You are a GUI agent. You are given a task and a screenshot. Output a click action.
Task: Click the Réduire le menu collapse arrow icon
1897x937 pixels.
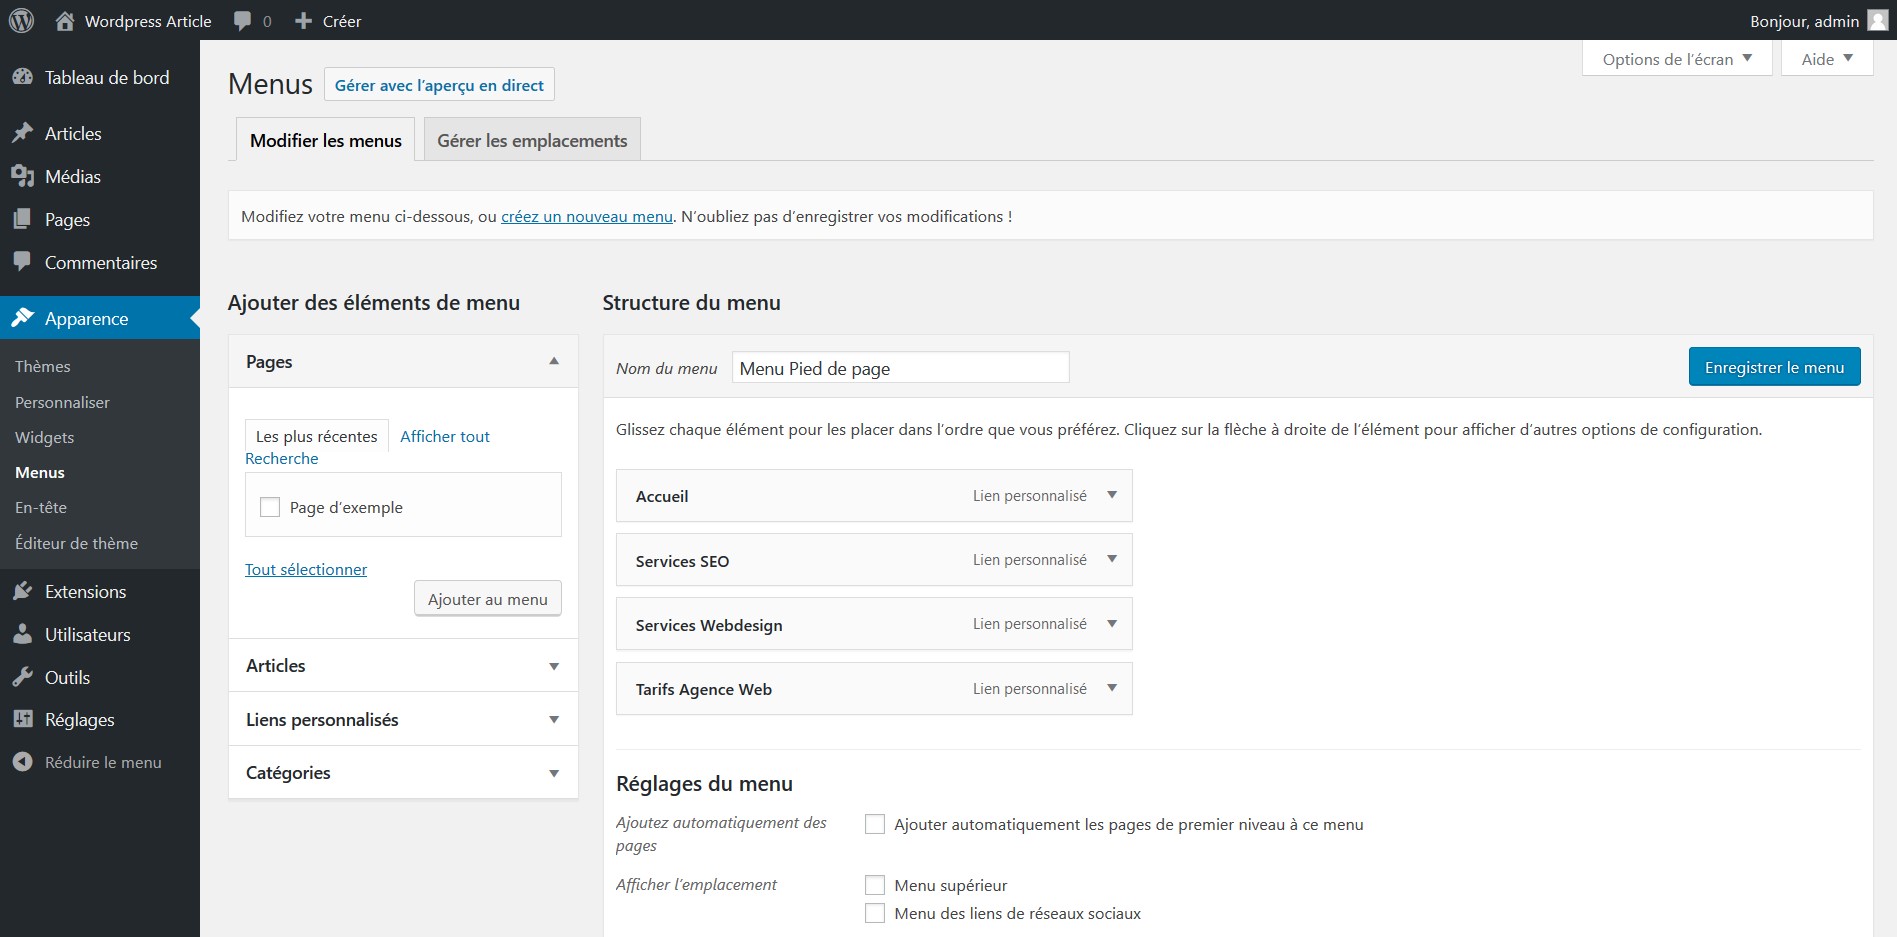[22, 762]
